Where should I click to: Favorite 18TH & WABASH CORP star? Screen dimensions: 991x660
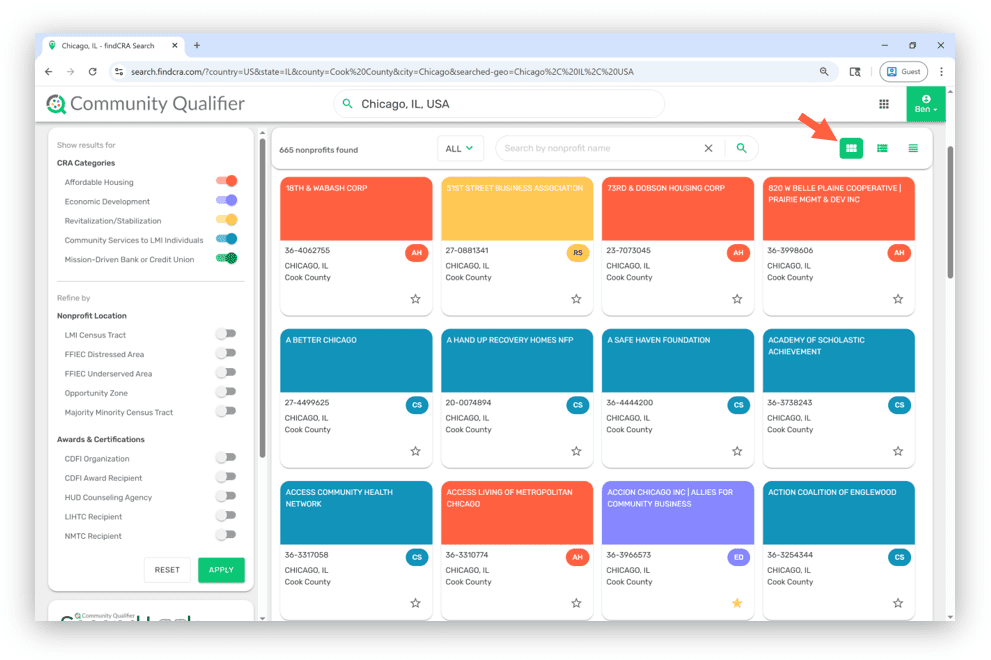coord(415,299)
